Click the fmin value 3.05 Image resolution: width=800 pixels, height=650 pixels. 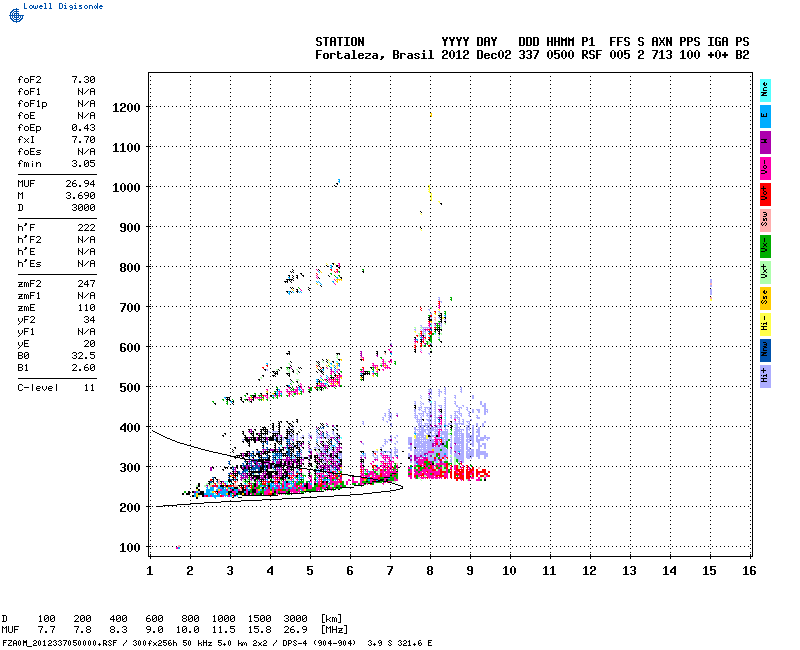(x=83, y=164)
